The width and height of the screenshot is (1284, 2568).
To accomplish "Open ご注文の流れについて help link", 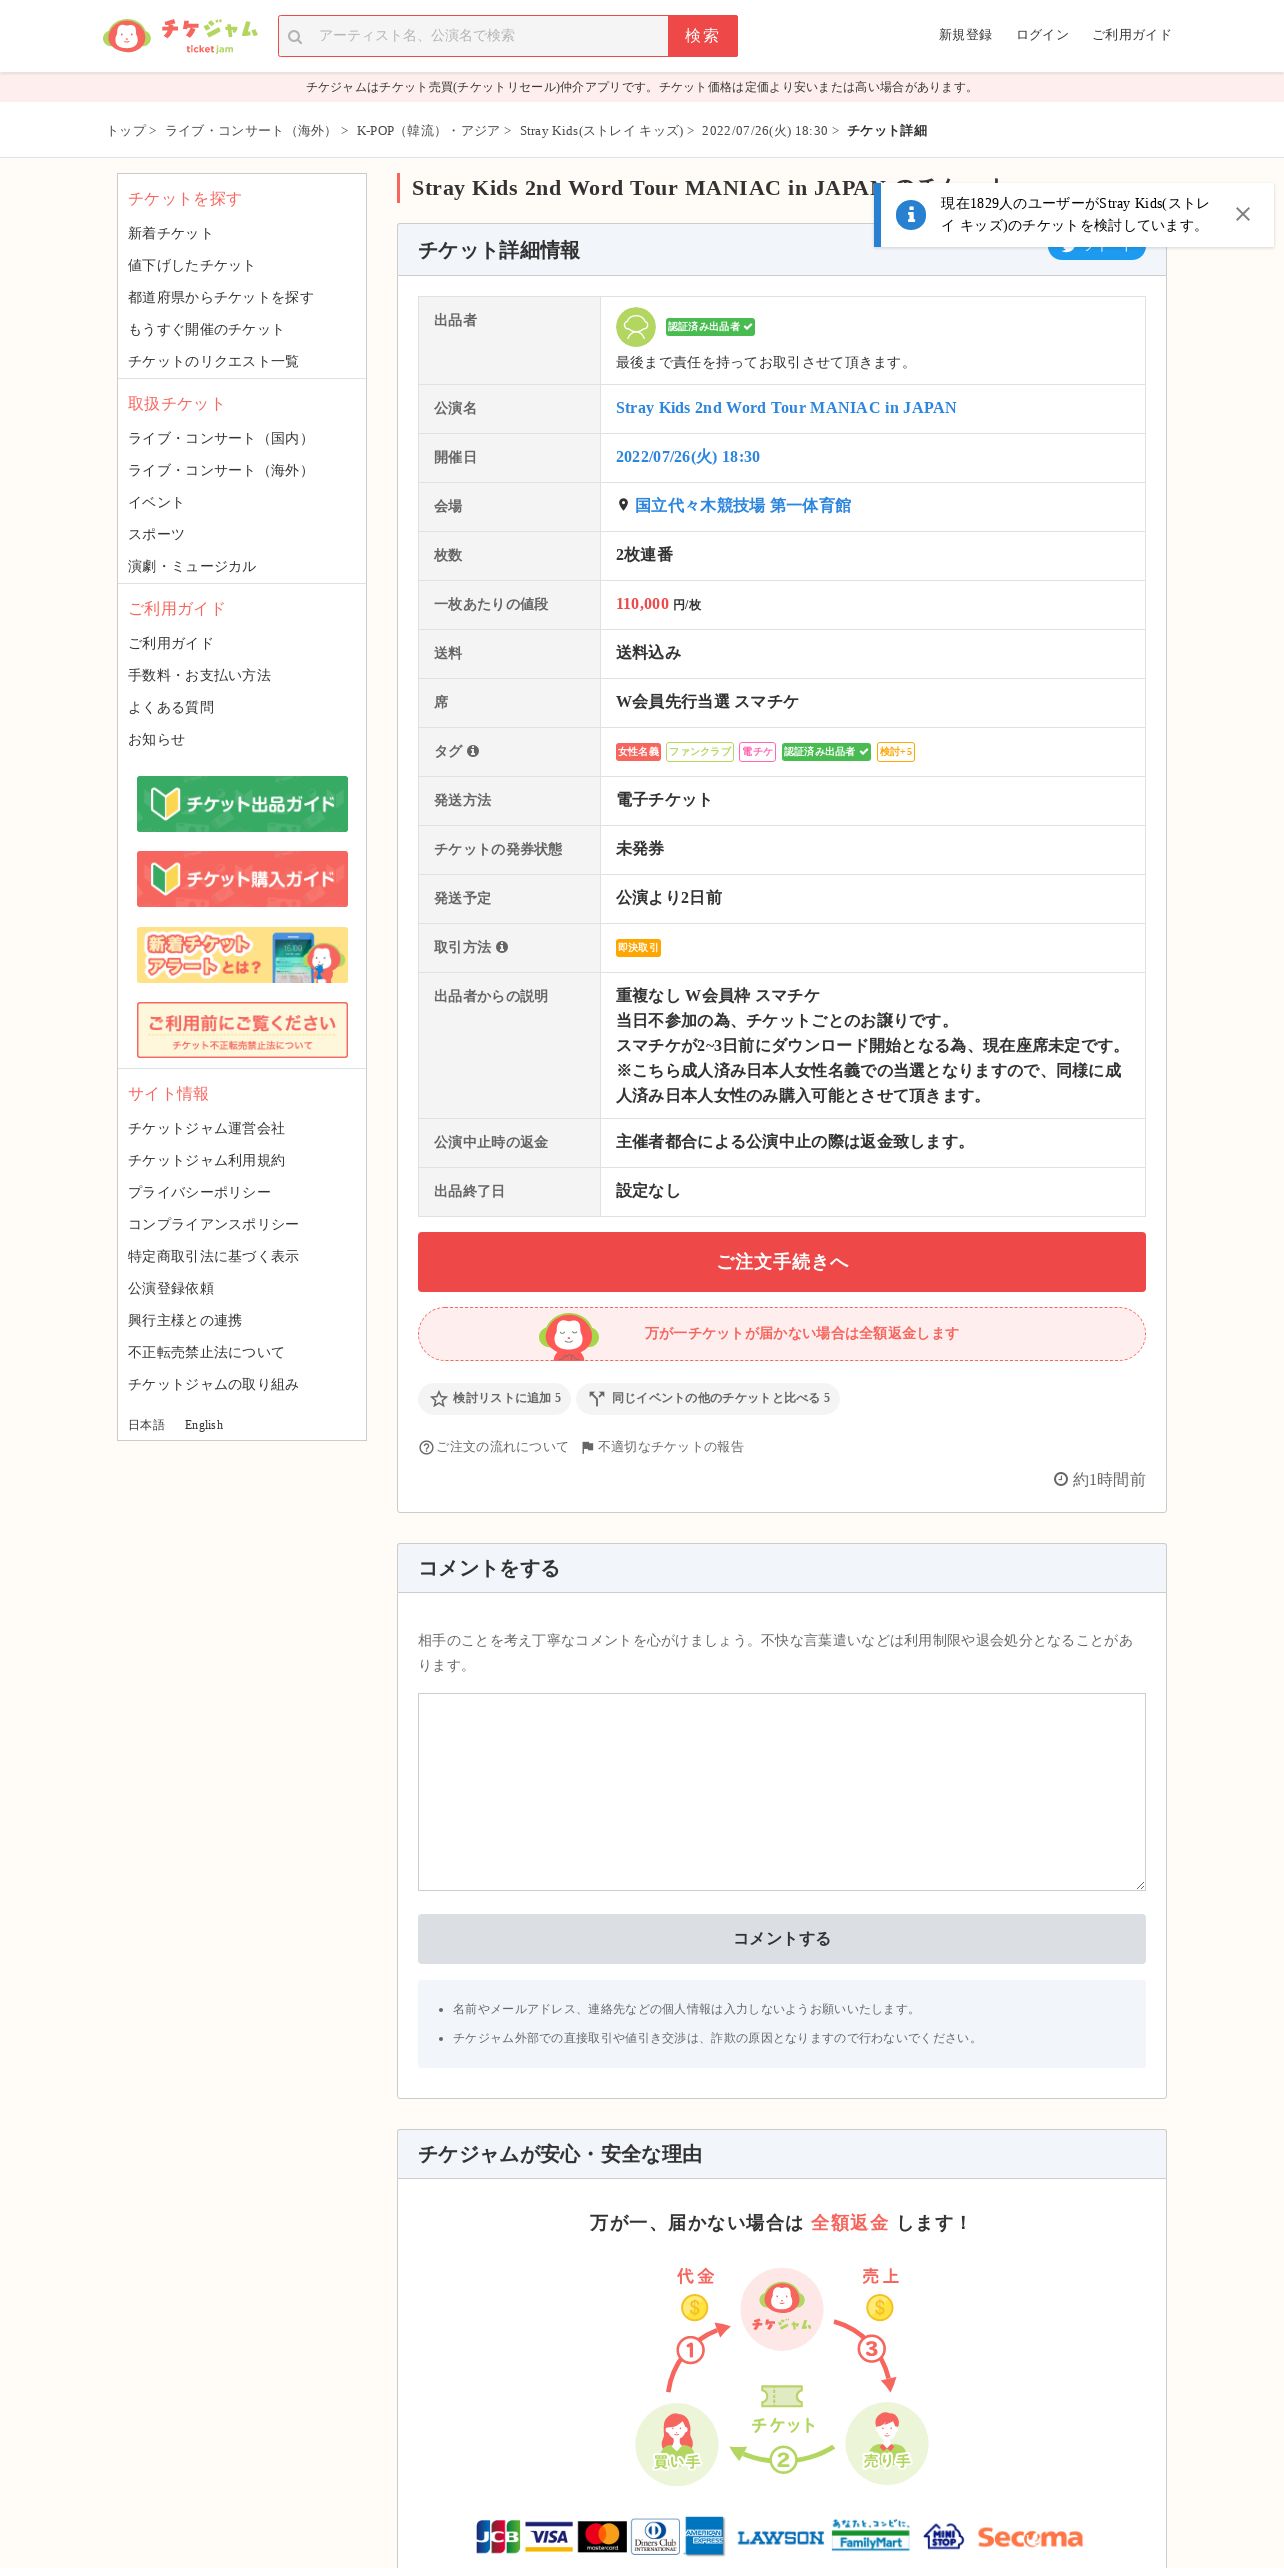I will click(x=493, y=1447).
